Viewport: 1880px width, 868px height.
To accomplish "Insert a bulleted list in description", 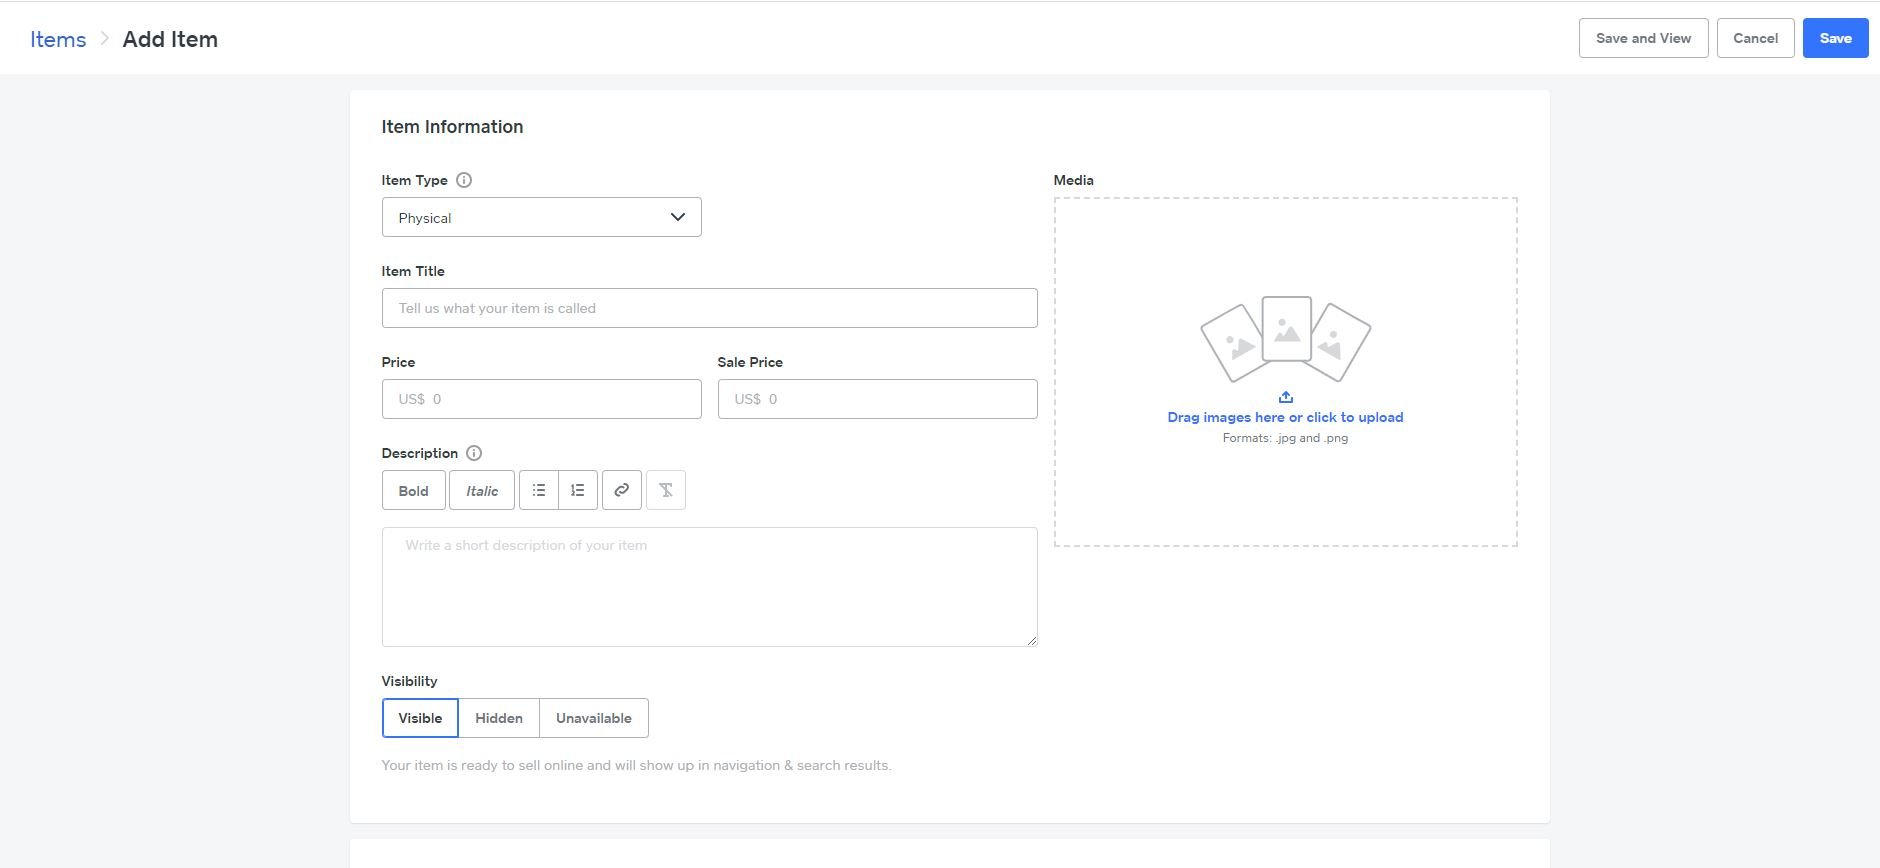I will (539, 490).
